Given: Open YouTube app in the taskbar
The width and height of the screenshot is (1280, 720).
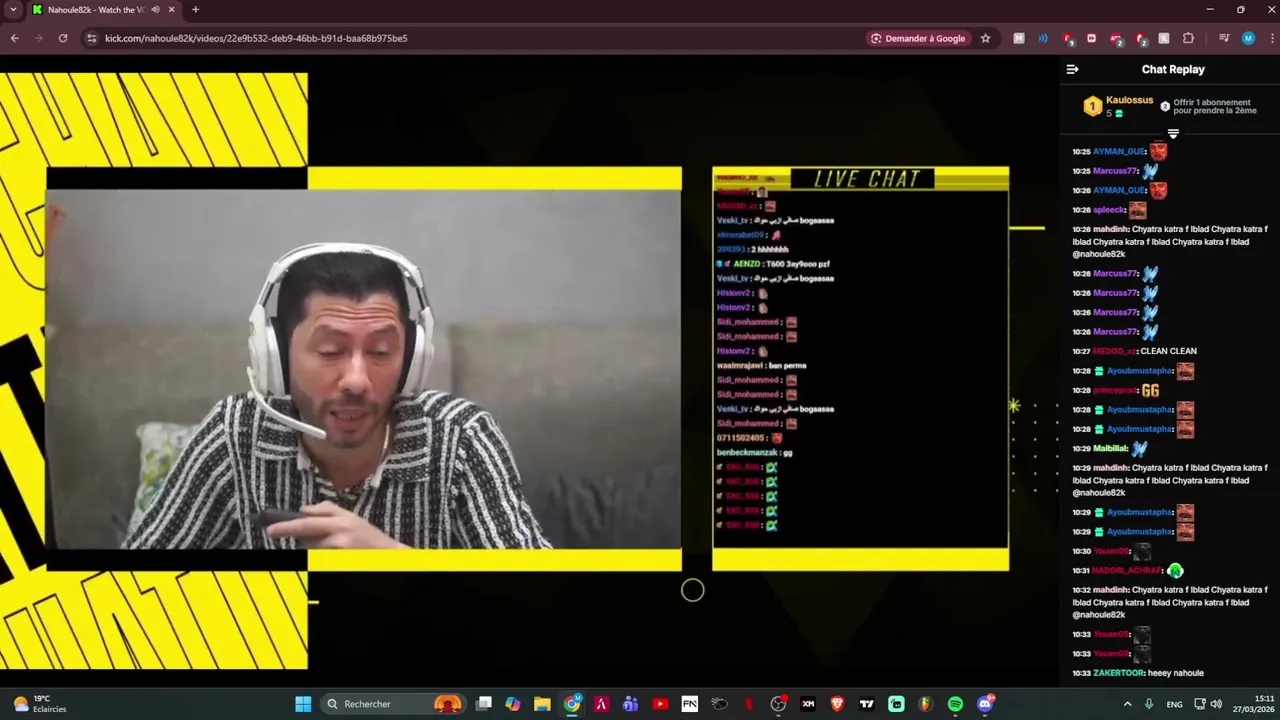Looking at the screenshot, I should click(660, 704).
